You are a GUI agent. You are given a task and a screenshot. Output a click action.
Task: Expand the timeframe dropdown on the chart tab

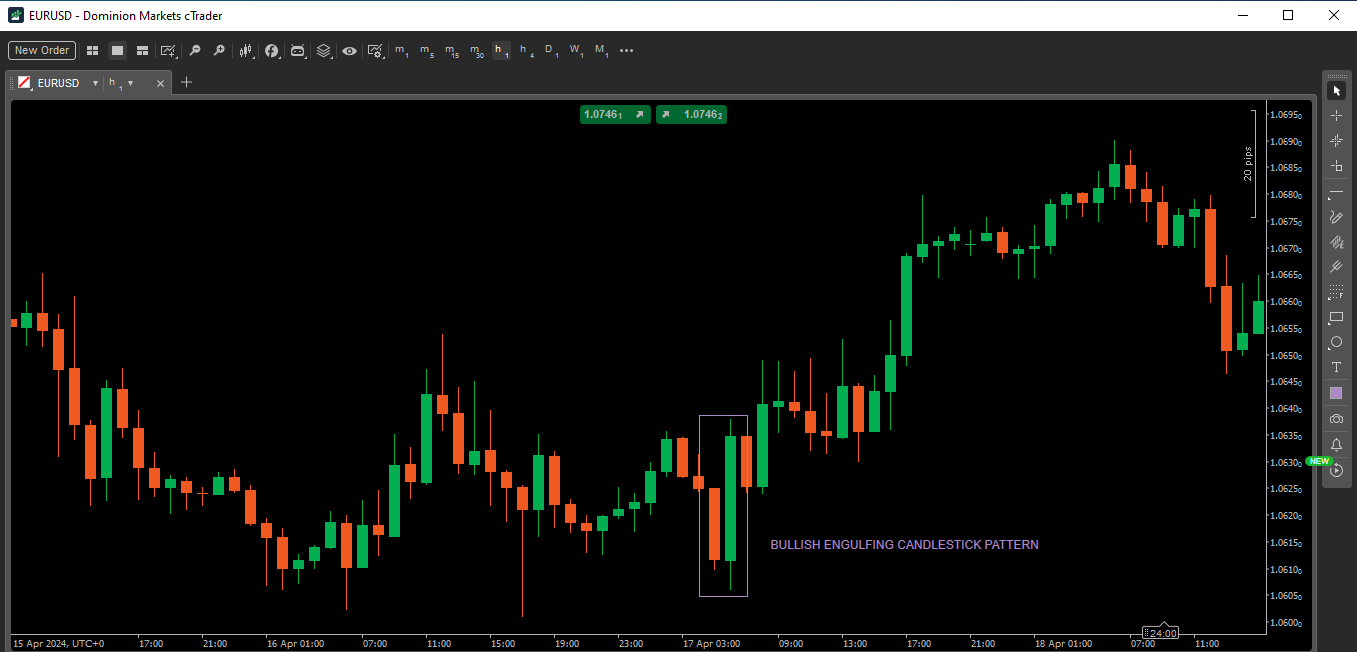click(131, 83)
